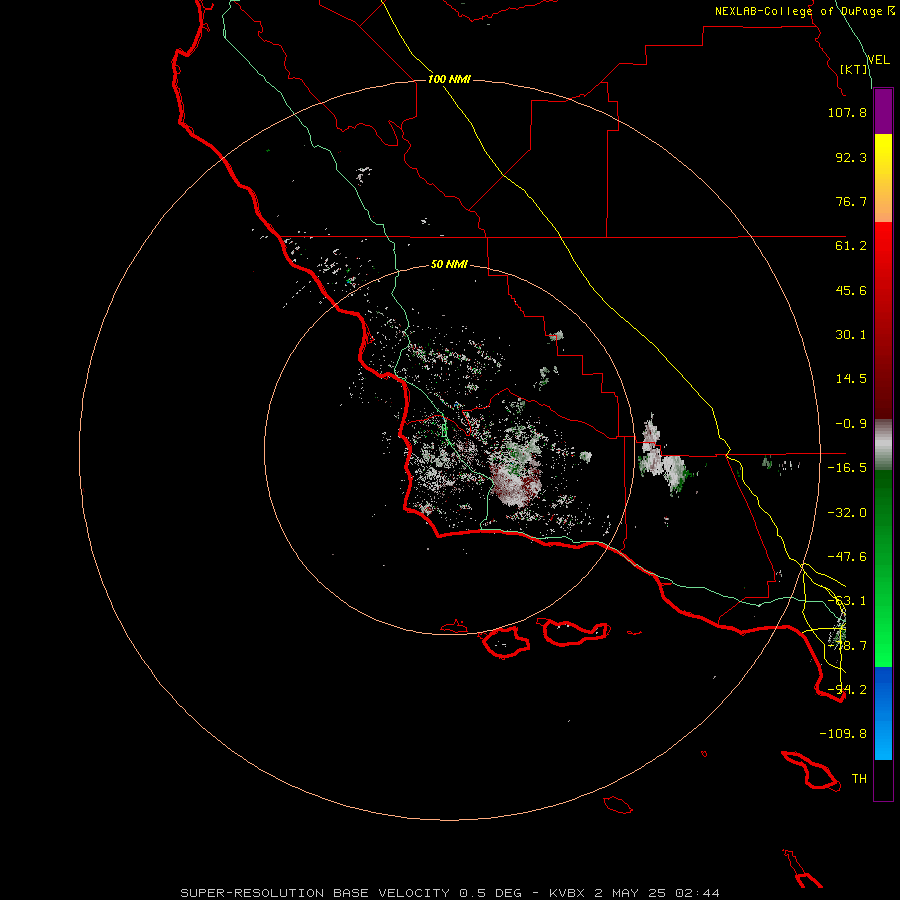Select the 92.3 velocity scale value
This screenshot has width=900, height=900.
[x=851, y=157]
